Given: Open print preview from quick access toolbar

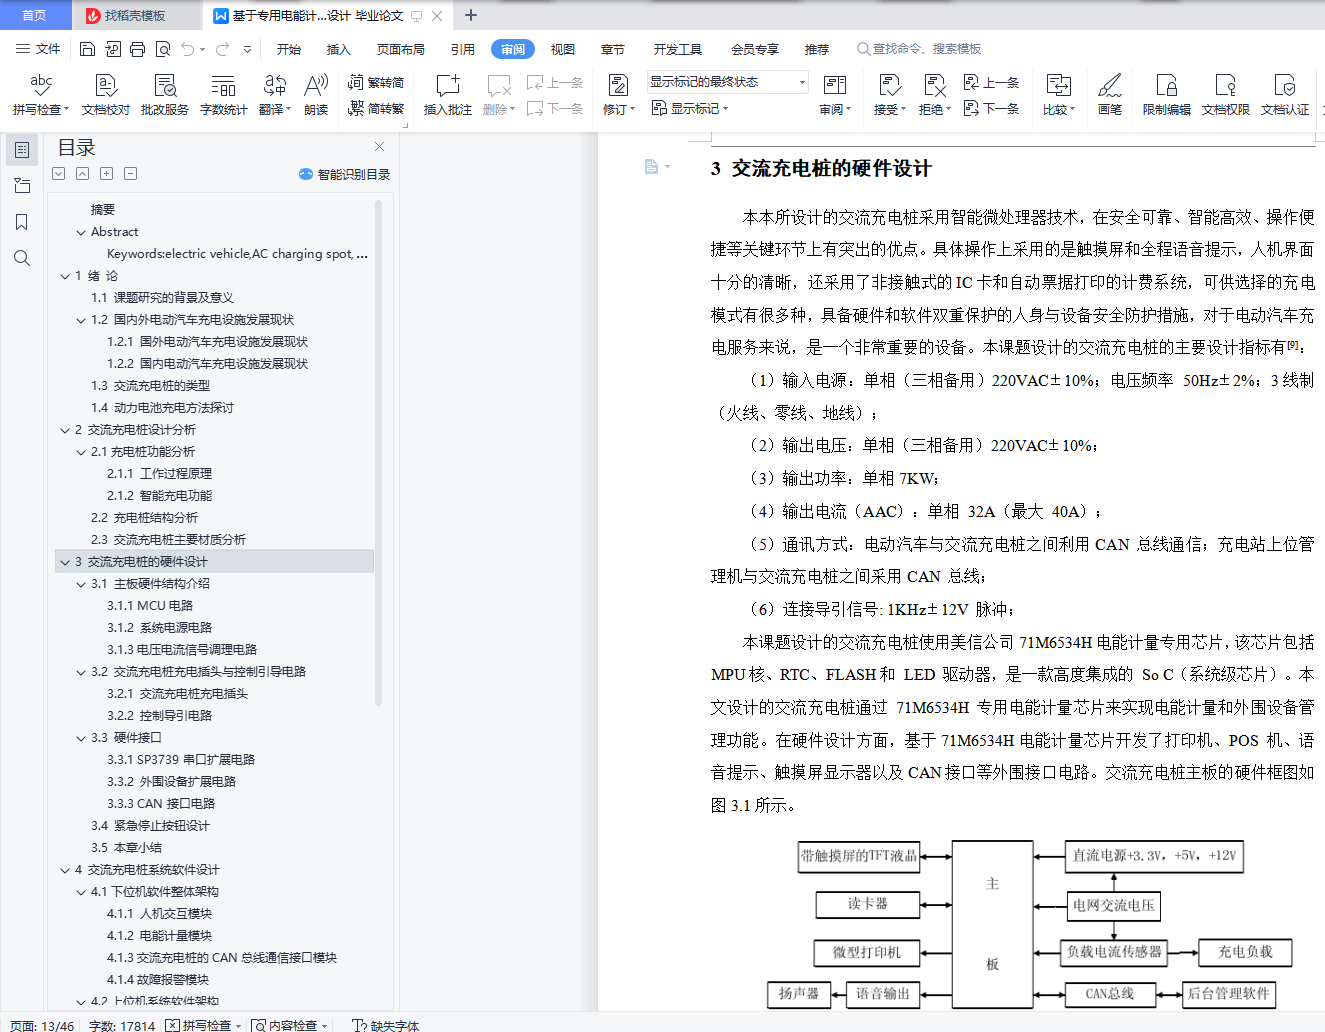Looking at the screenshot, I should click(x=163, y=49).
